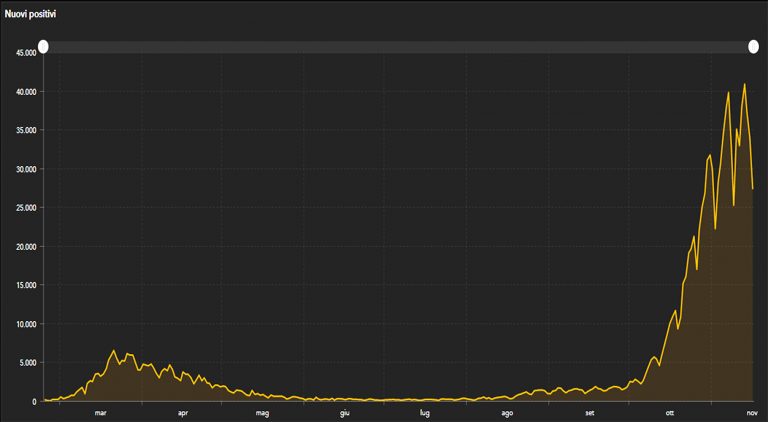768x422 pixels.
Task: Click the 'apr' month label
Action: click(x=183, y=413)
